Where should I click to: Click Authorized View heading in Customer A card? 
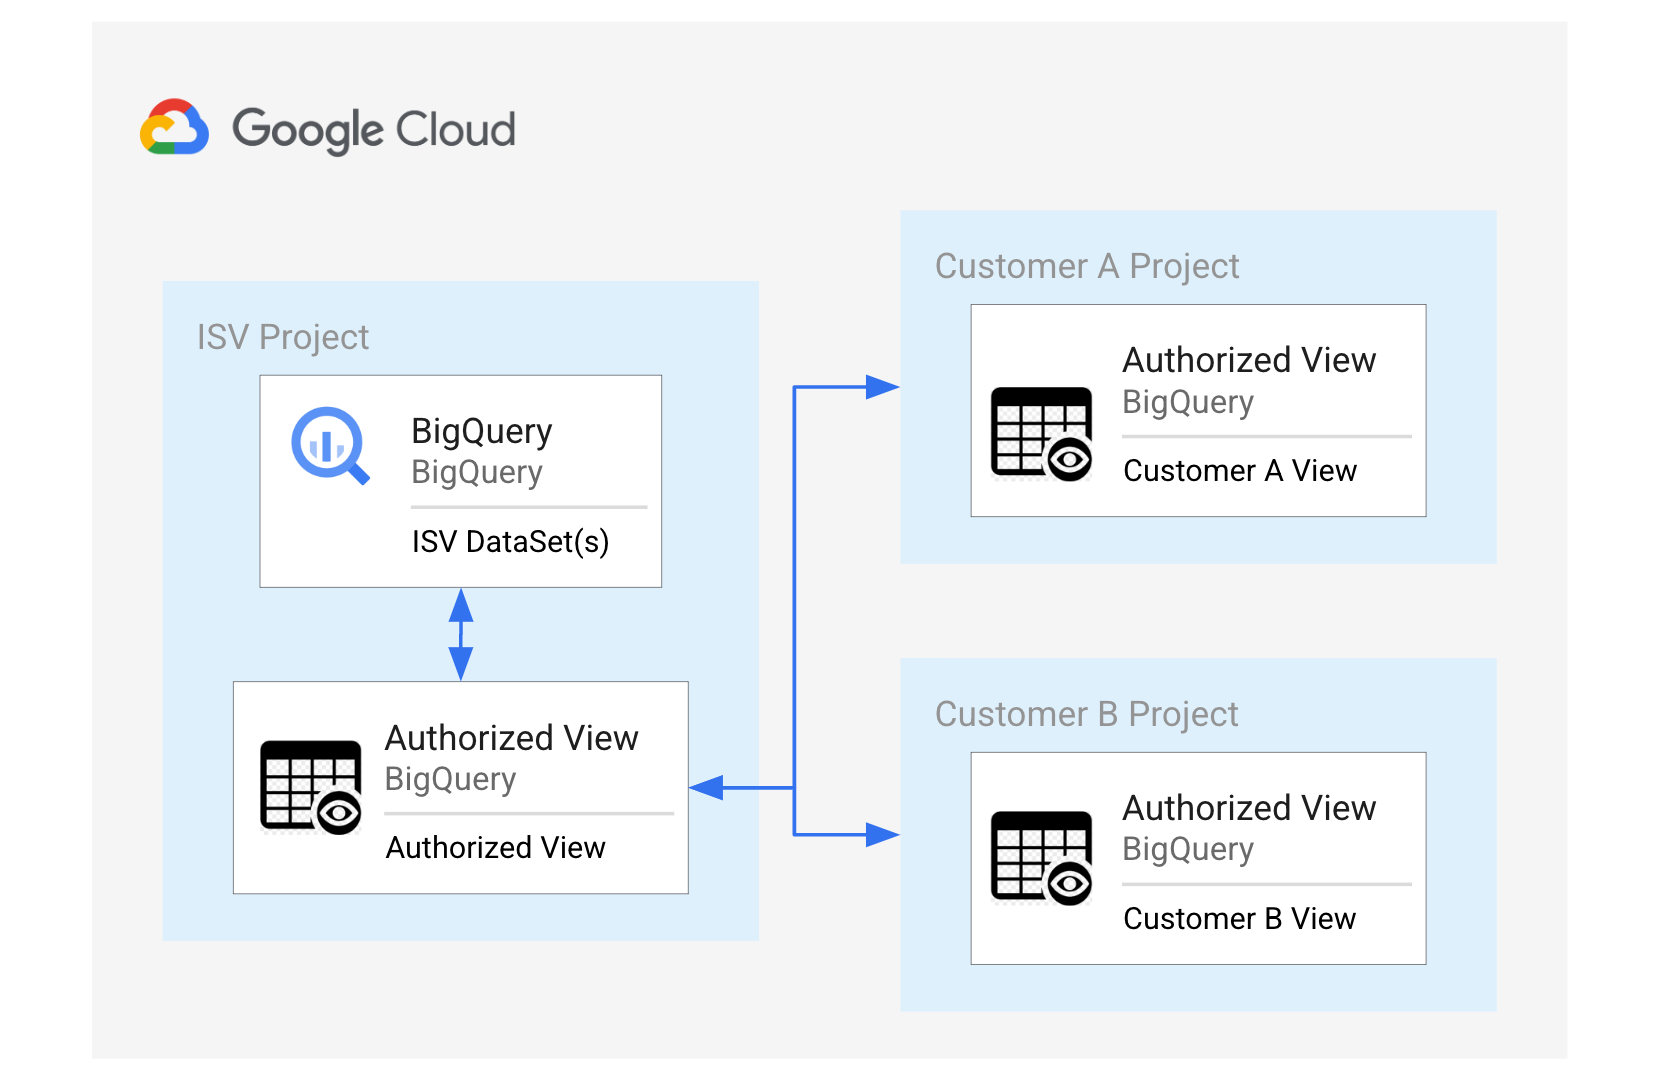(1249, 360)
